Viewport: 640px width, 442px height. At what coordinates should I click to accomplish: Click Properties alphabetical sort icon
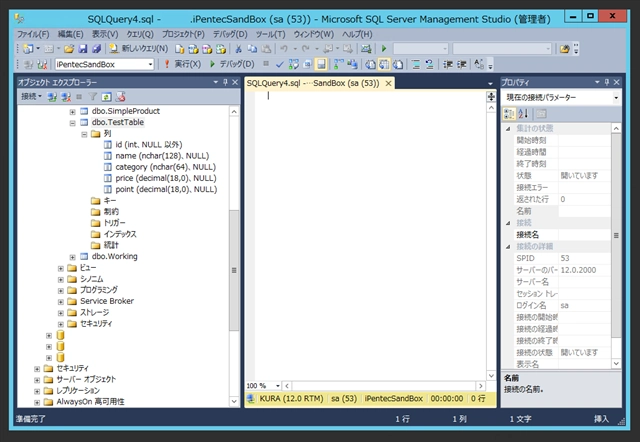pos(523,113)
